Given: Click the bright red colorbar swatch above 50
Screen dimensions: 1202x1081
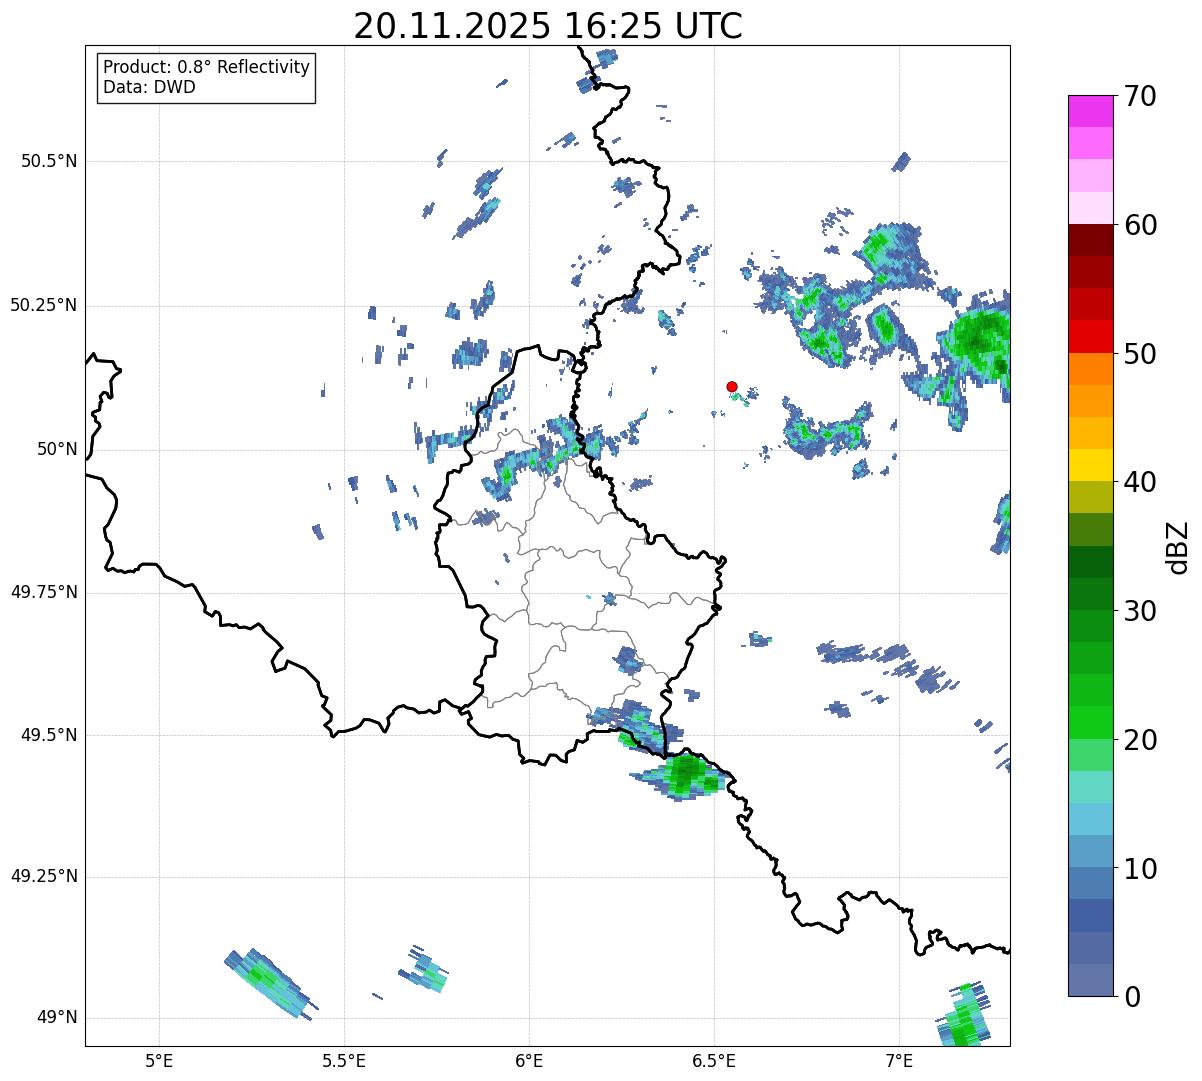Looking at the screenshot, I should click(x=1090, y=337).
